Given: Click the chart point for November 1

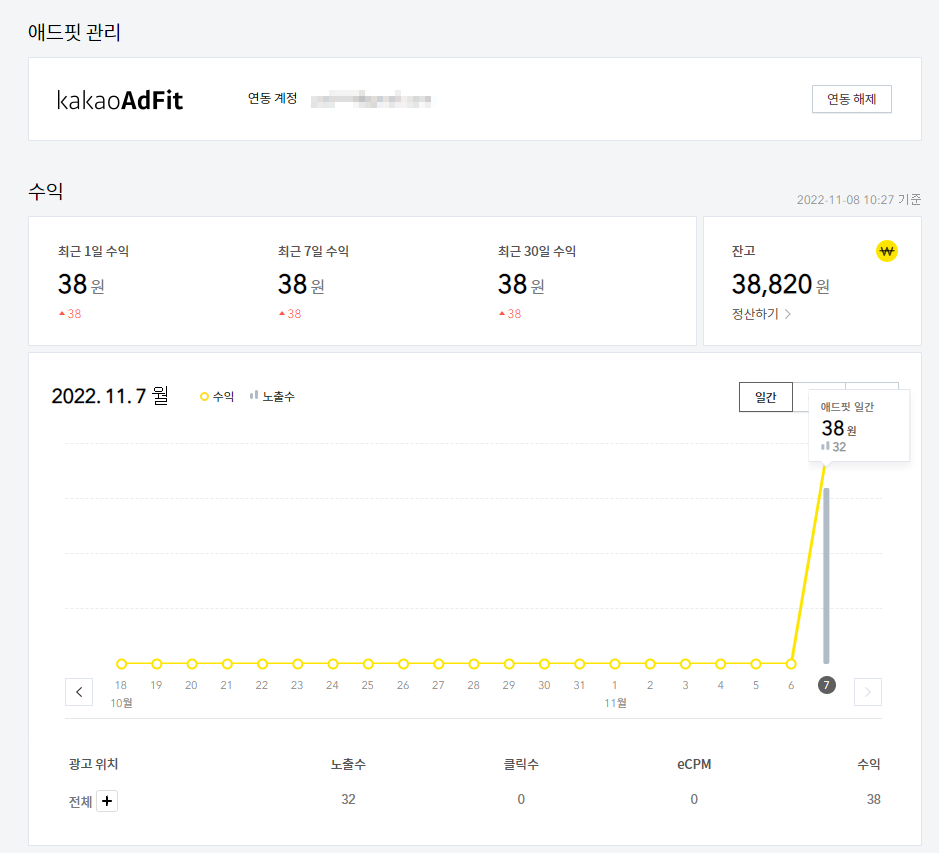Looking at the screenshot, I should (x=615, y=664).
